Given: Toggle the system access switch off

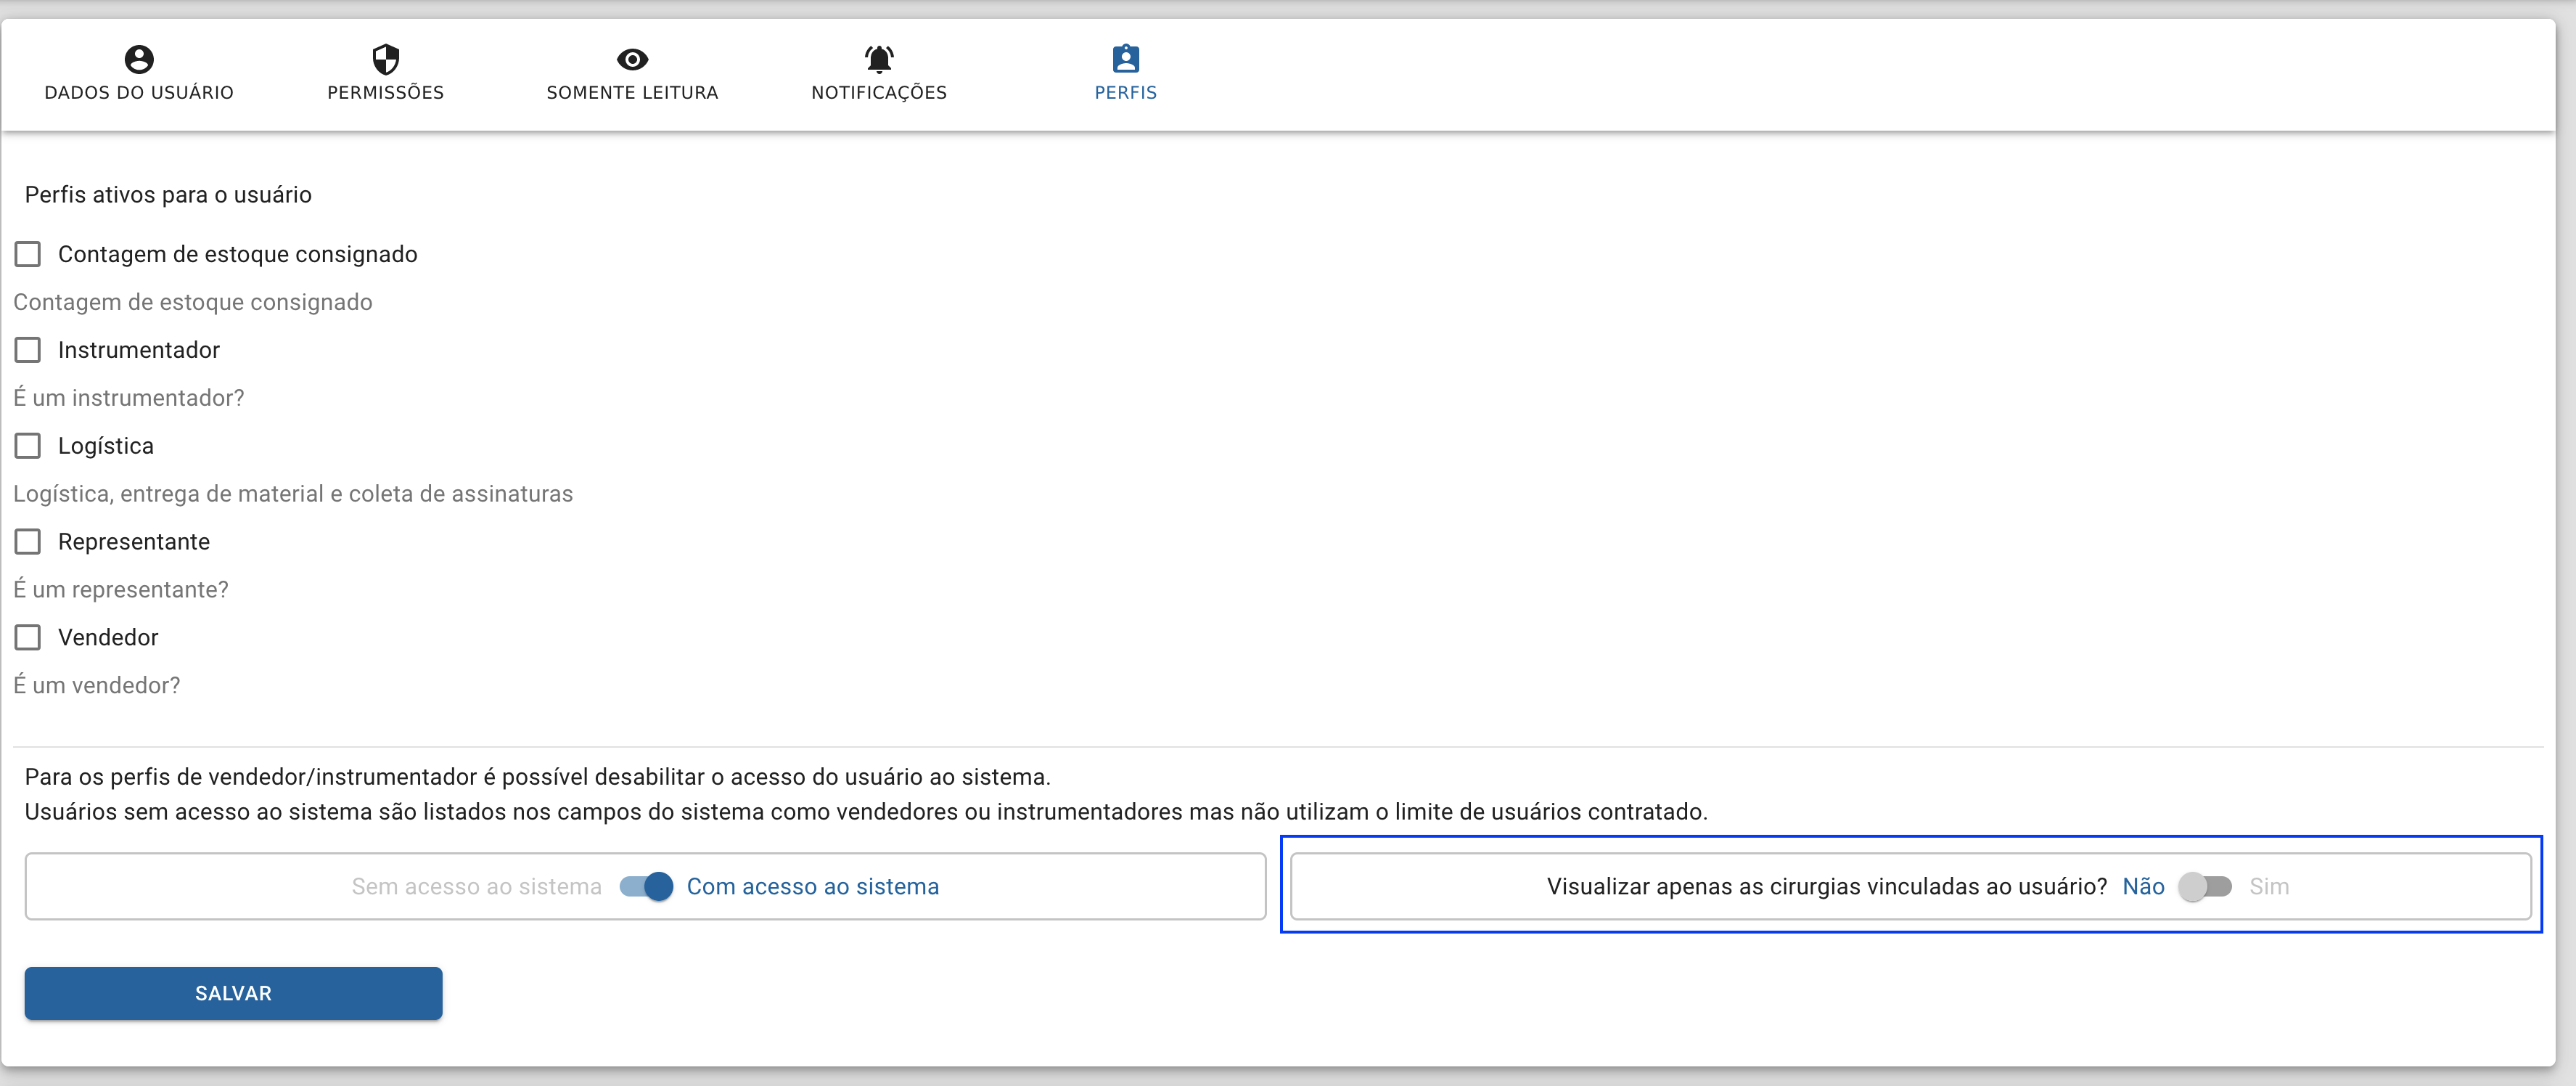Looking at the screenshot, I should pyautogui.click(x=646, y=887).
